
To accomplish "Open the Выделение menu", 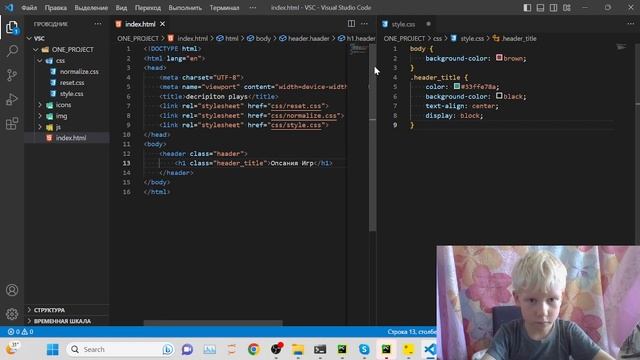I will click(x=91, y=8).
